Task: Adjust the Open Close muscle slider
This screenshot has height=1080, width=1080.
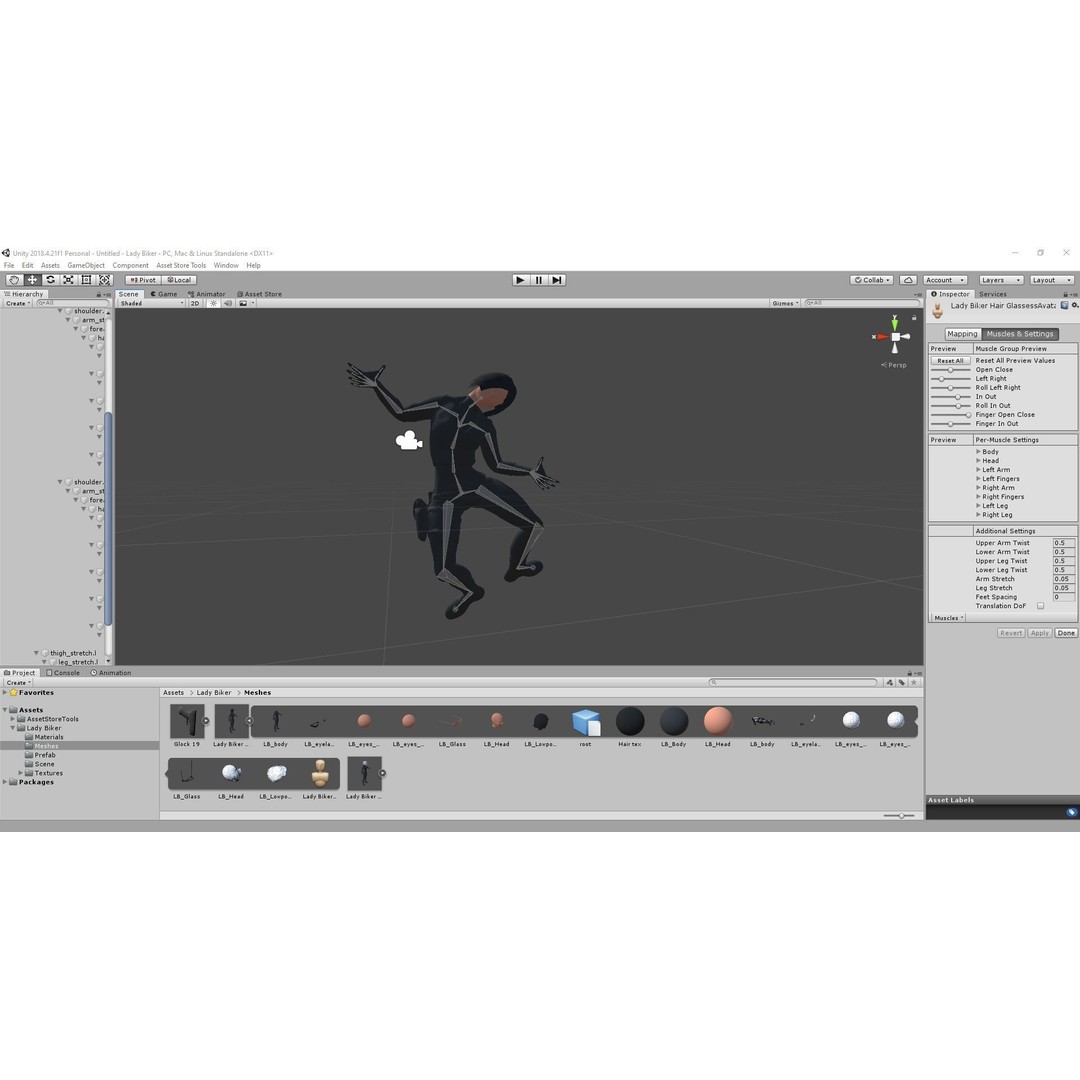Action: (x=951, y=370)
